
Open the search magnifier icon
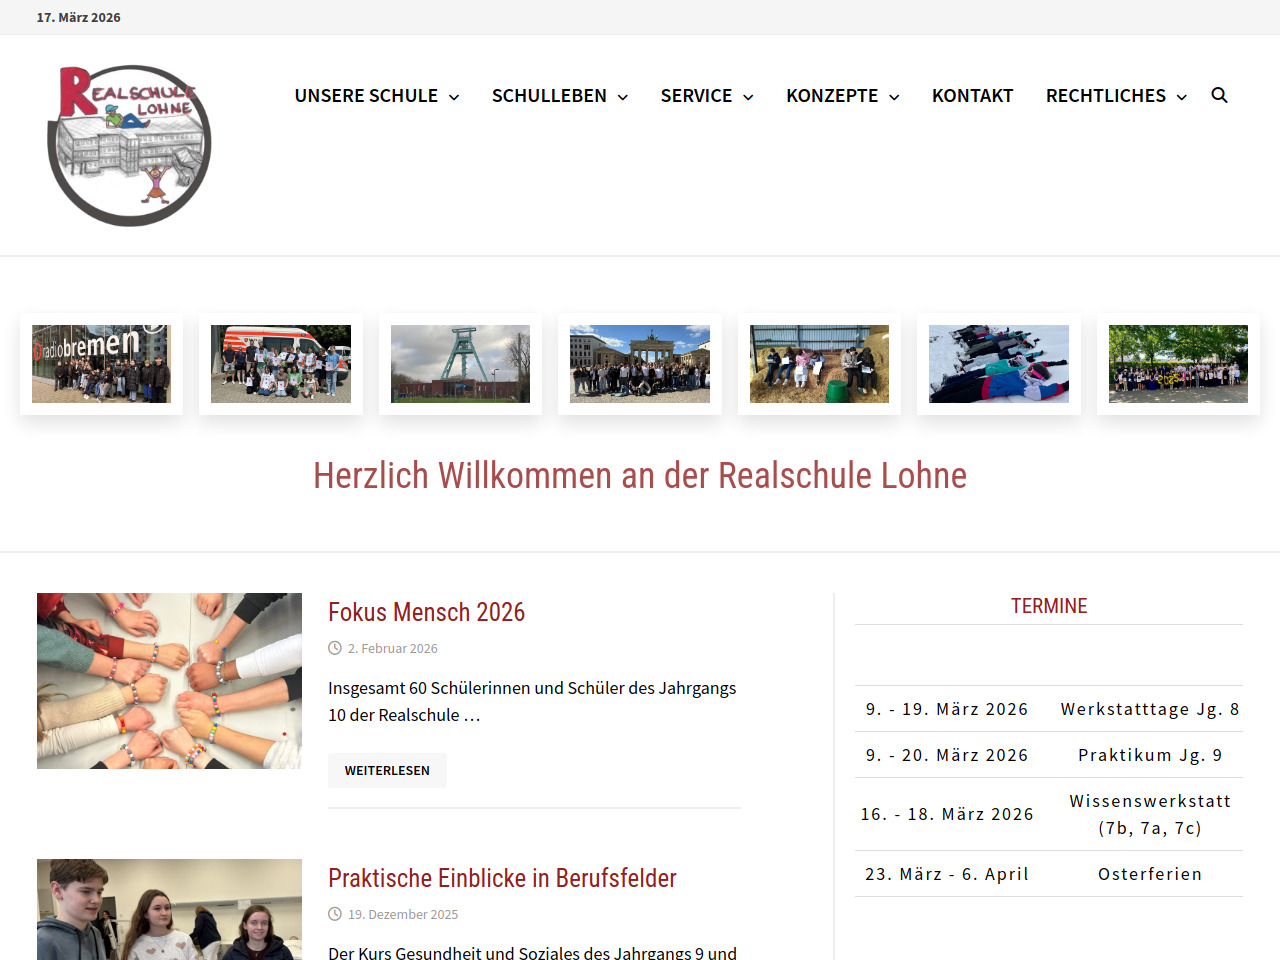pyautogui.click(x=1219, y=95)
